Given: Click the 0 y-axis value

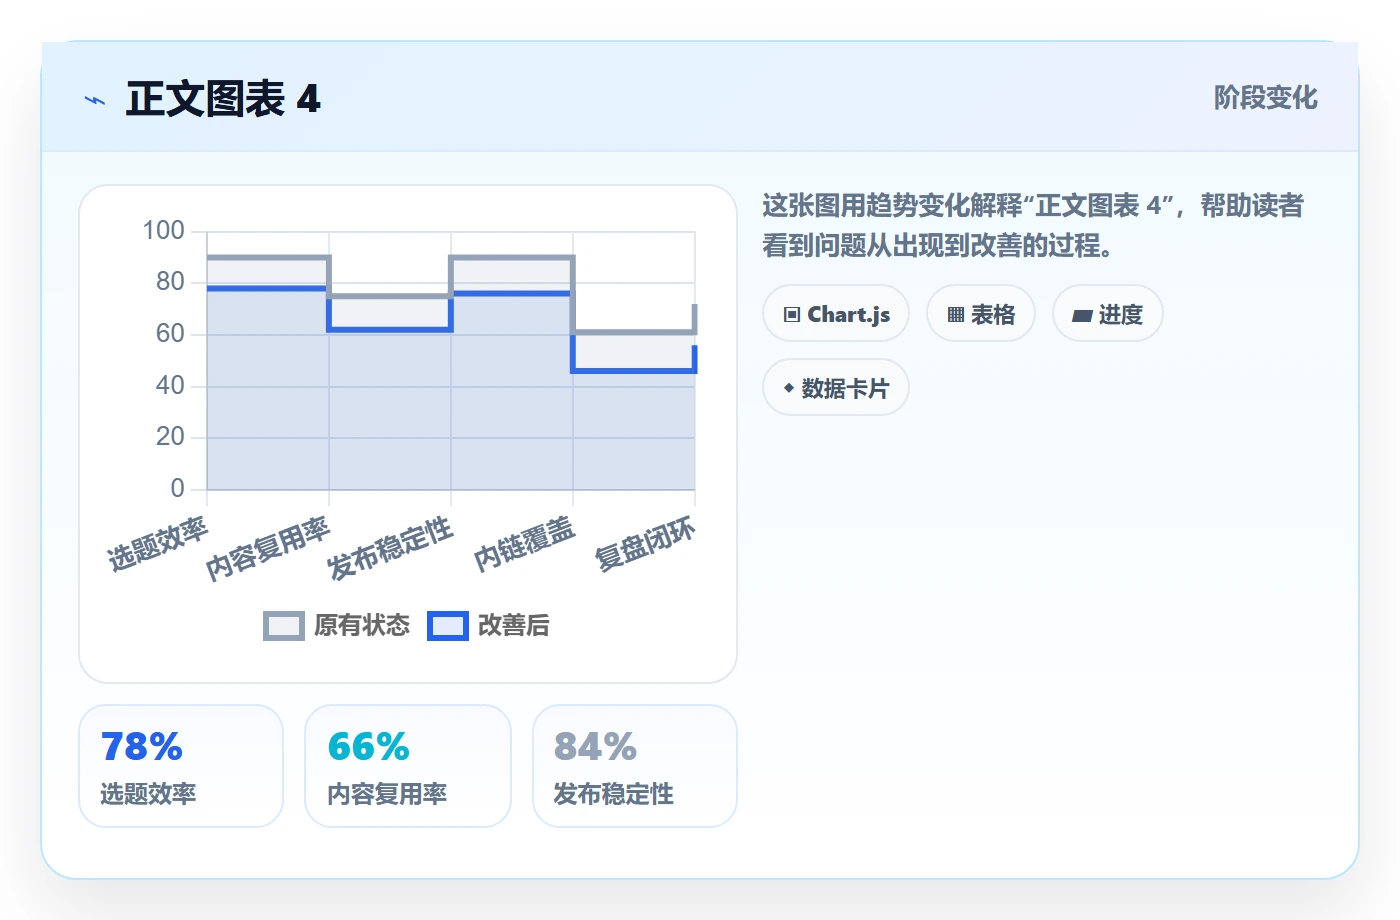Looking at the screenshot, I should tap(178, 489).
